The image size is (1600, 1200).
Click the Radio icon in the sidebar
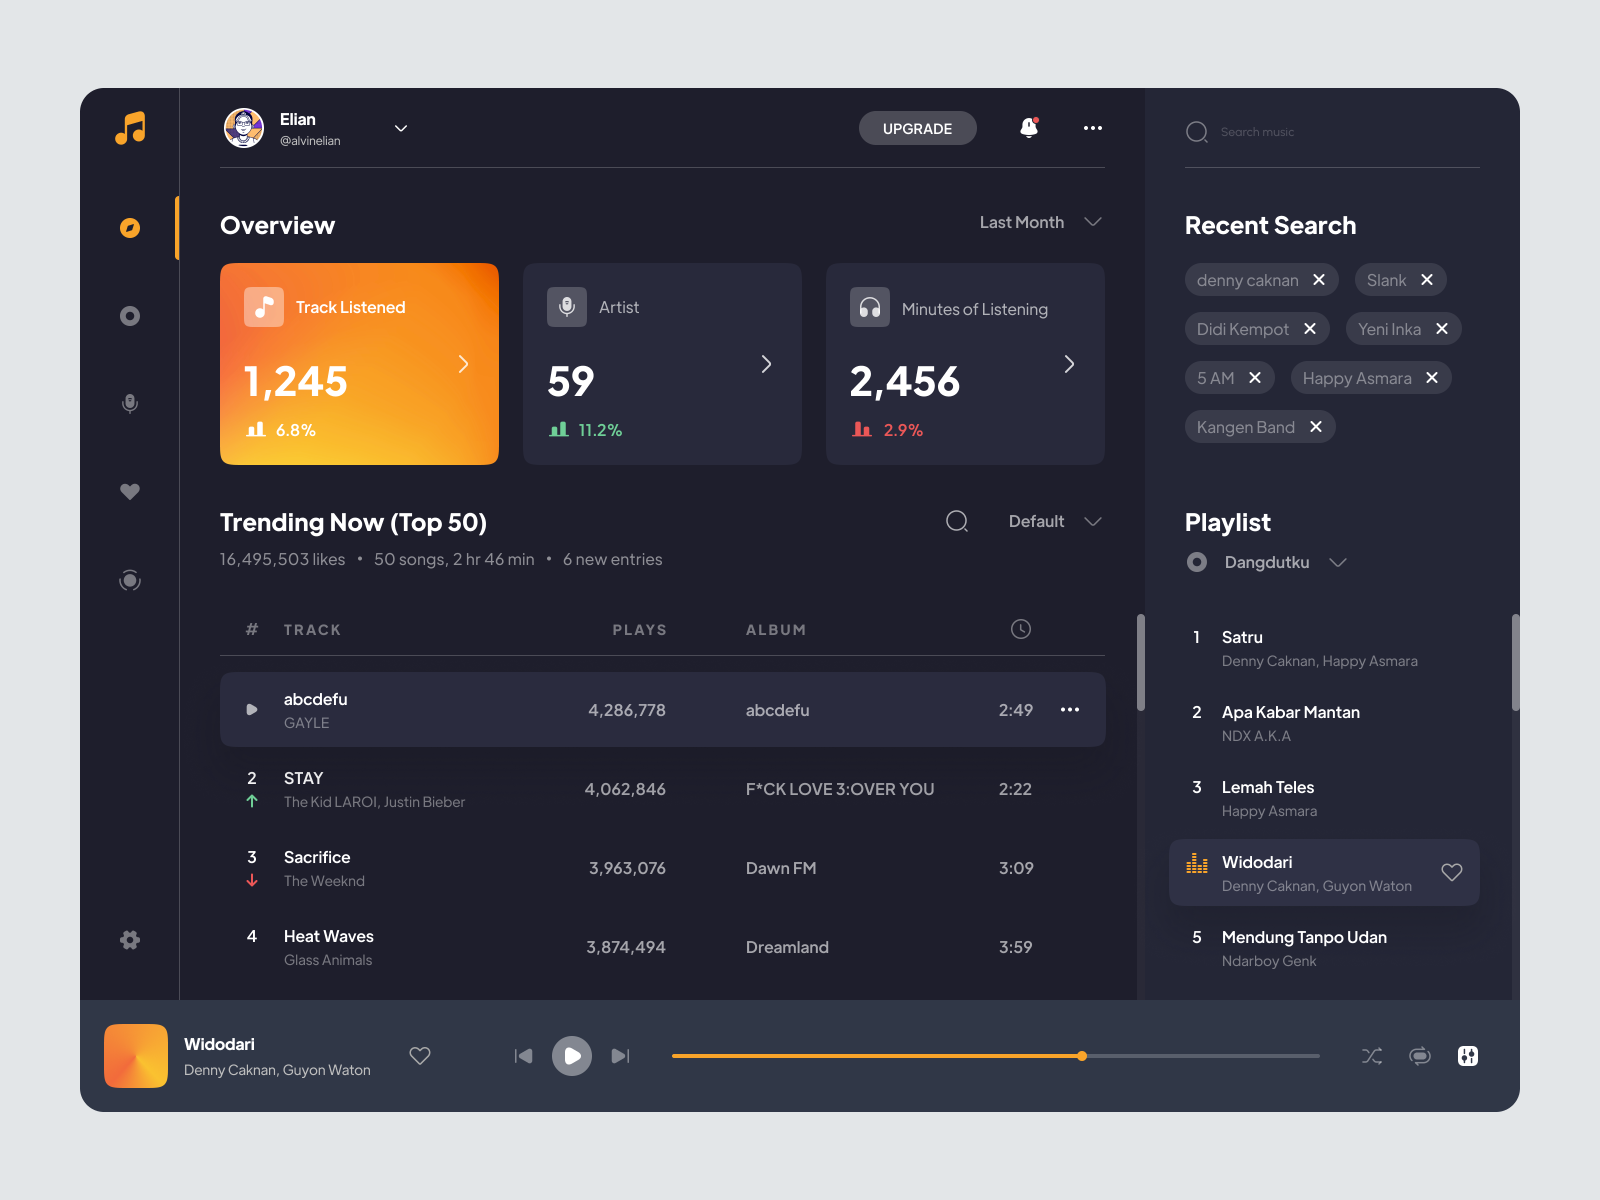129,580
